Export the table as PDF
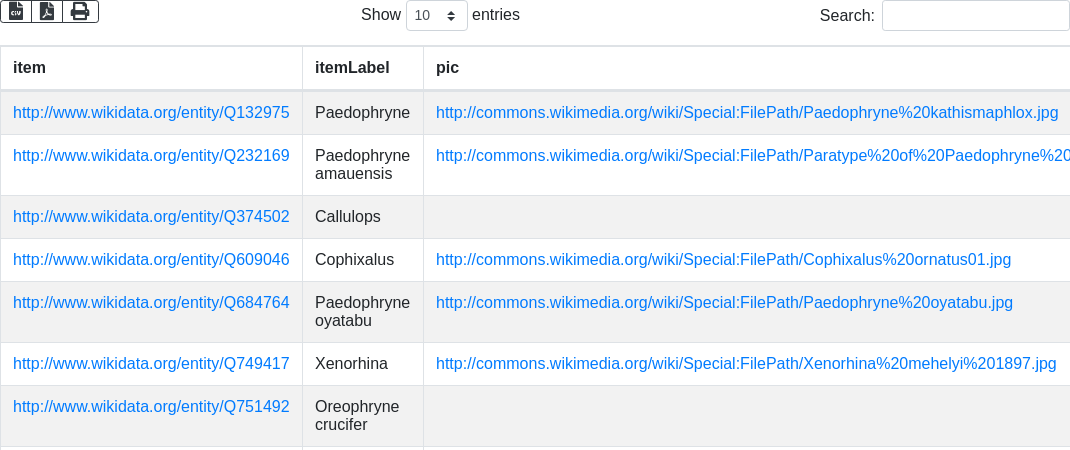 pyautogui.click(x=47, y=11)
